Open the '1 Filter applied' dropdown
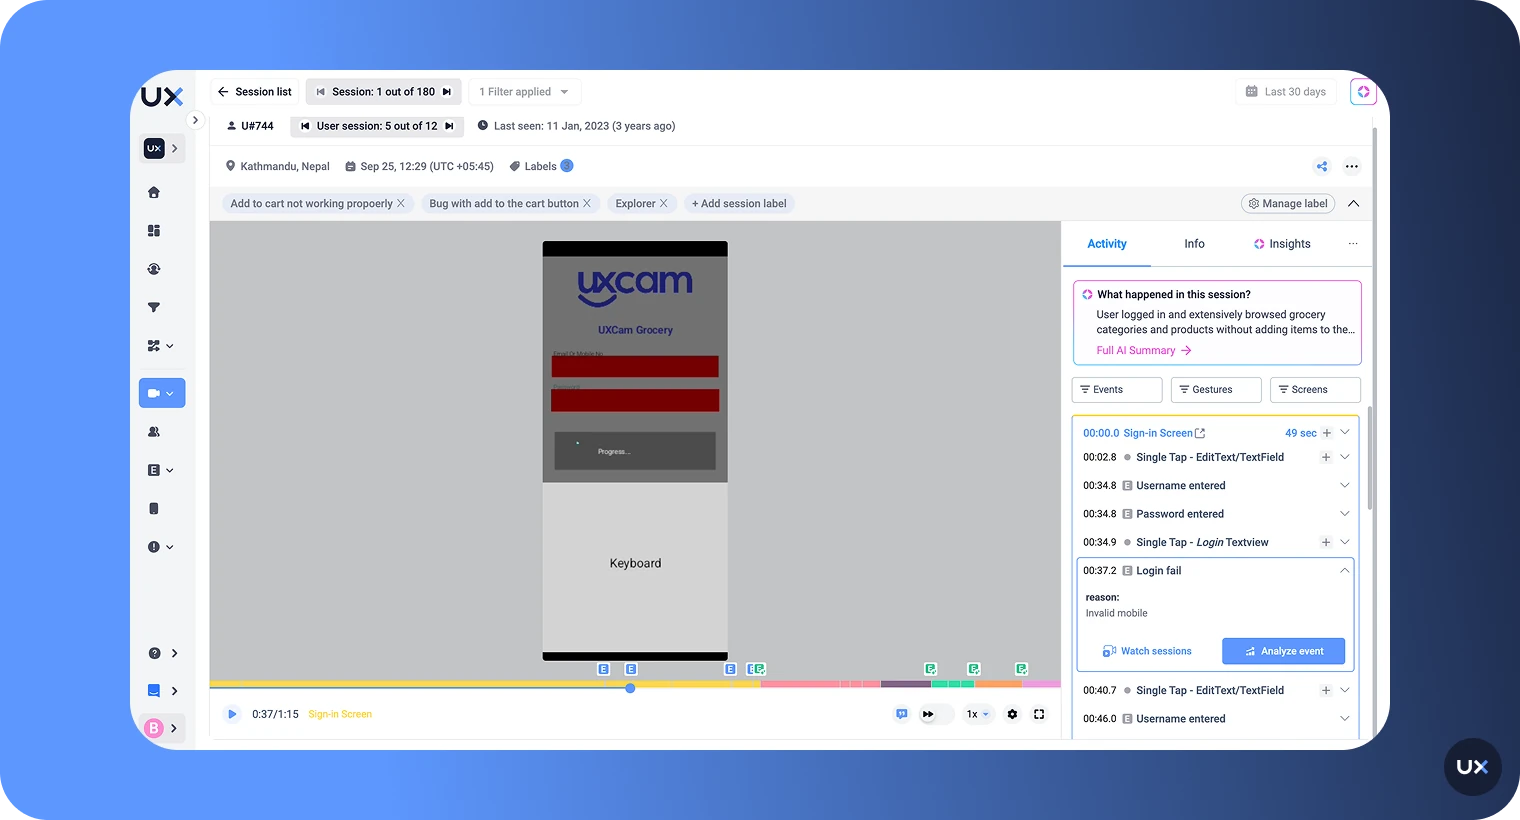The image size is (1520, 820). [524, 92]
